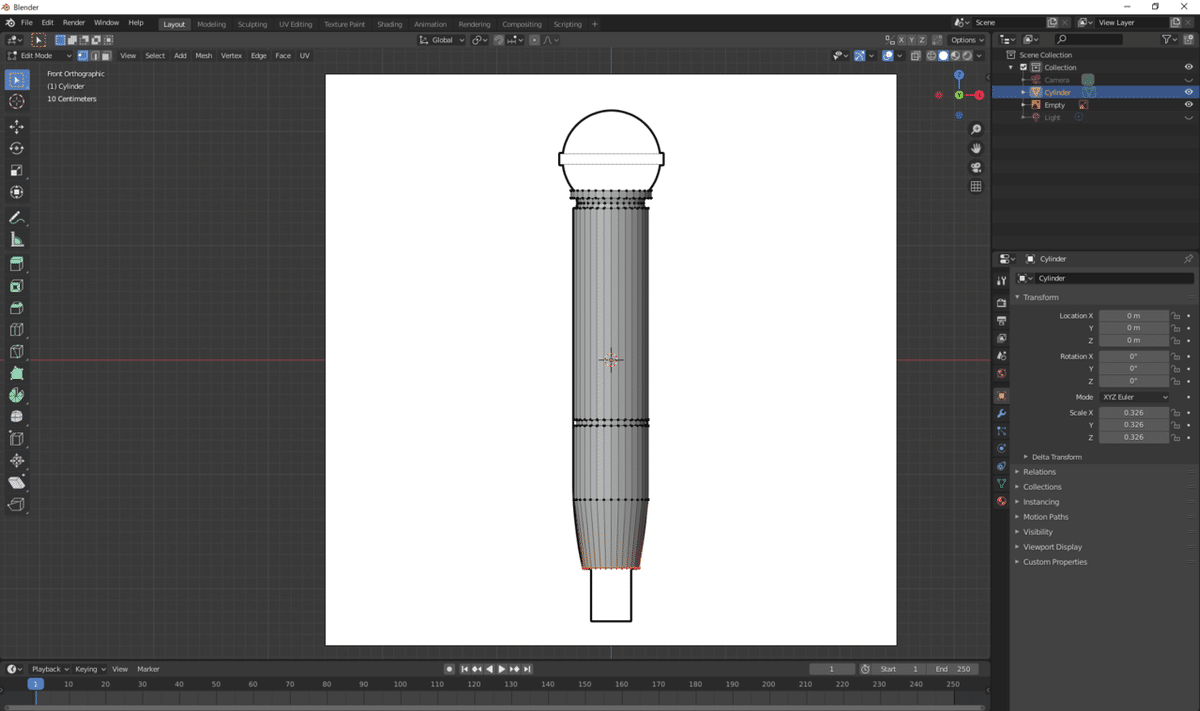This screenshot has width=1200, height=711.
Task: Switch to rendered viewport shading
Action: click(x=967, y=56)
